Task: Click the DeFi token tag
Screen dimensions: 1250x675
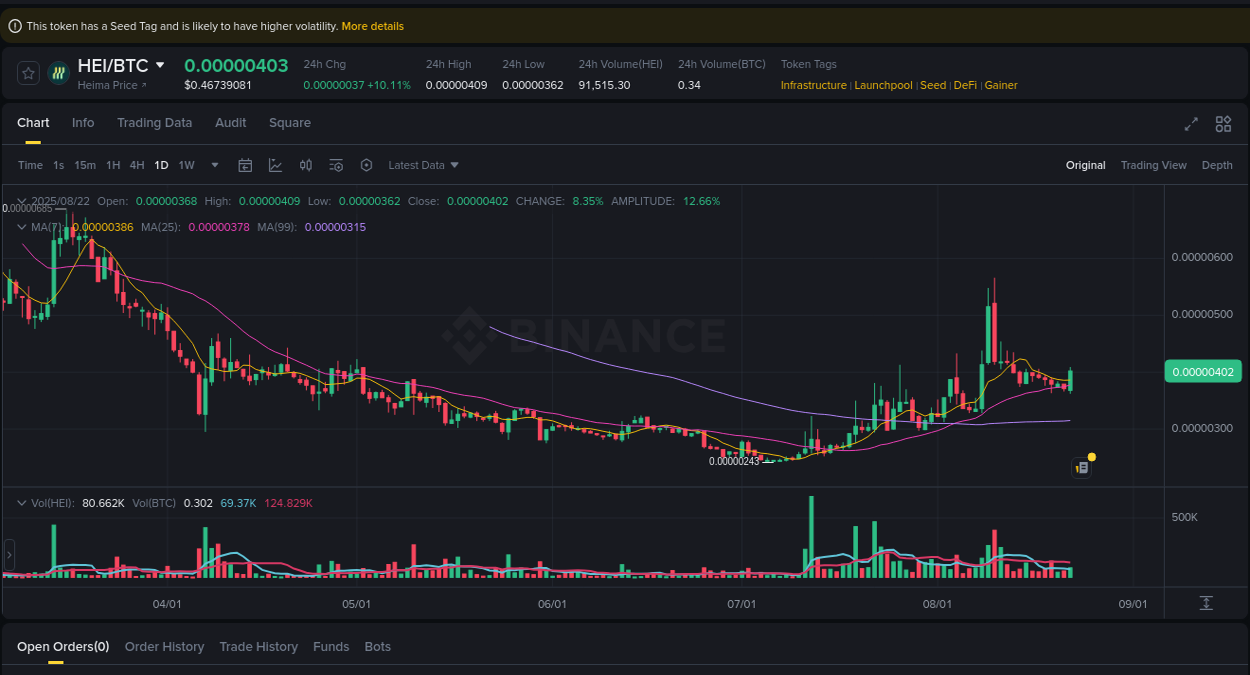Action: point(965,85)
